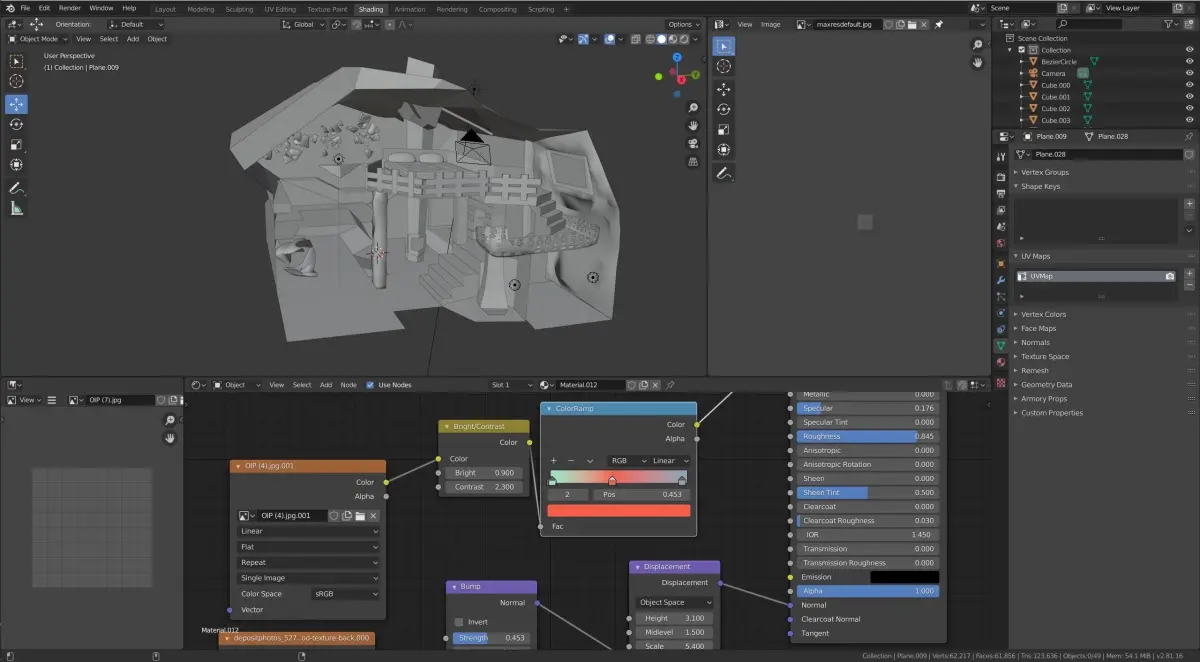Open the Color Space sRGB dropdown

click(x=345, y=594)
